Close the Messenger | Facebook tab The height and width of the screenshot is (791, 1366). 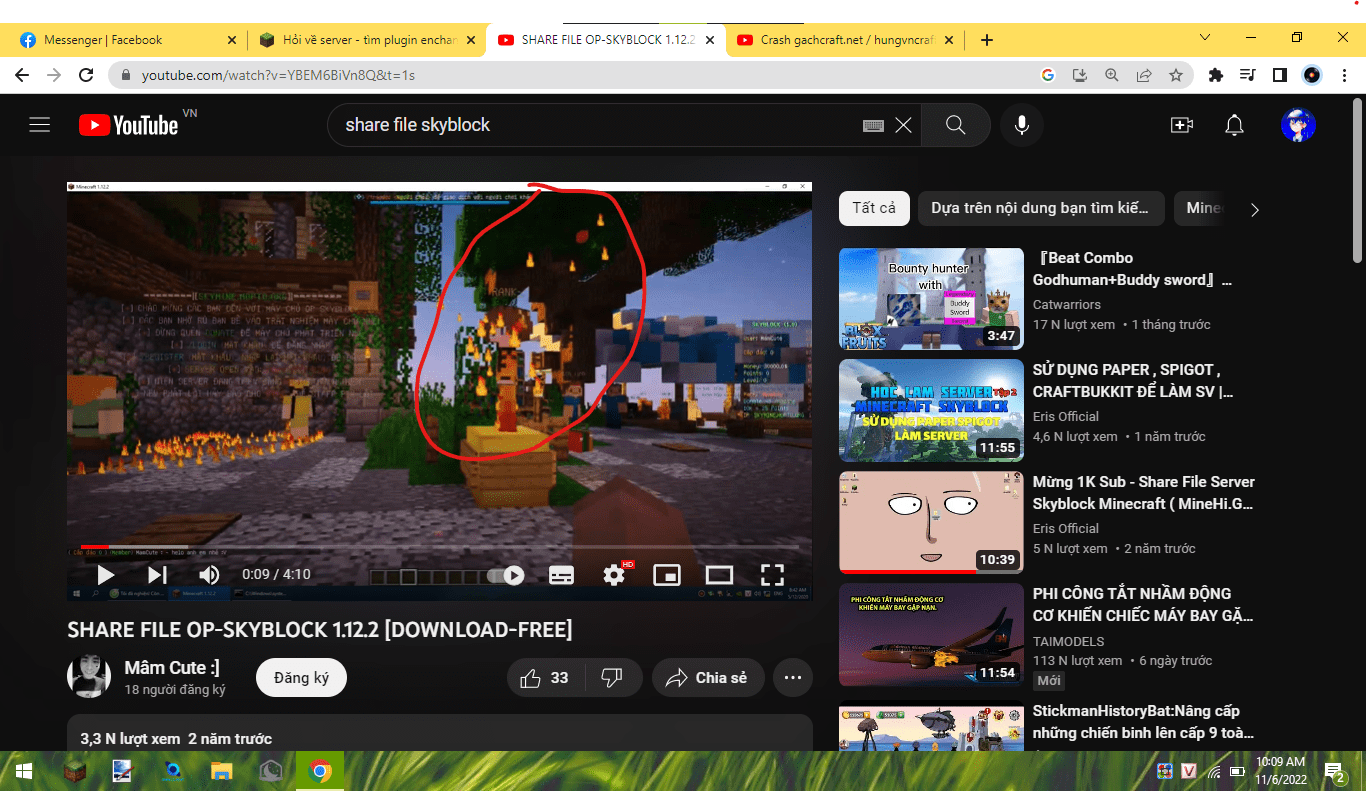232,40
